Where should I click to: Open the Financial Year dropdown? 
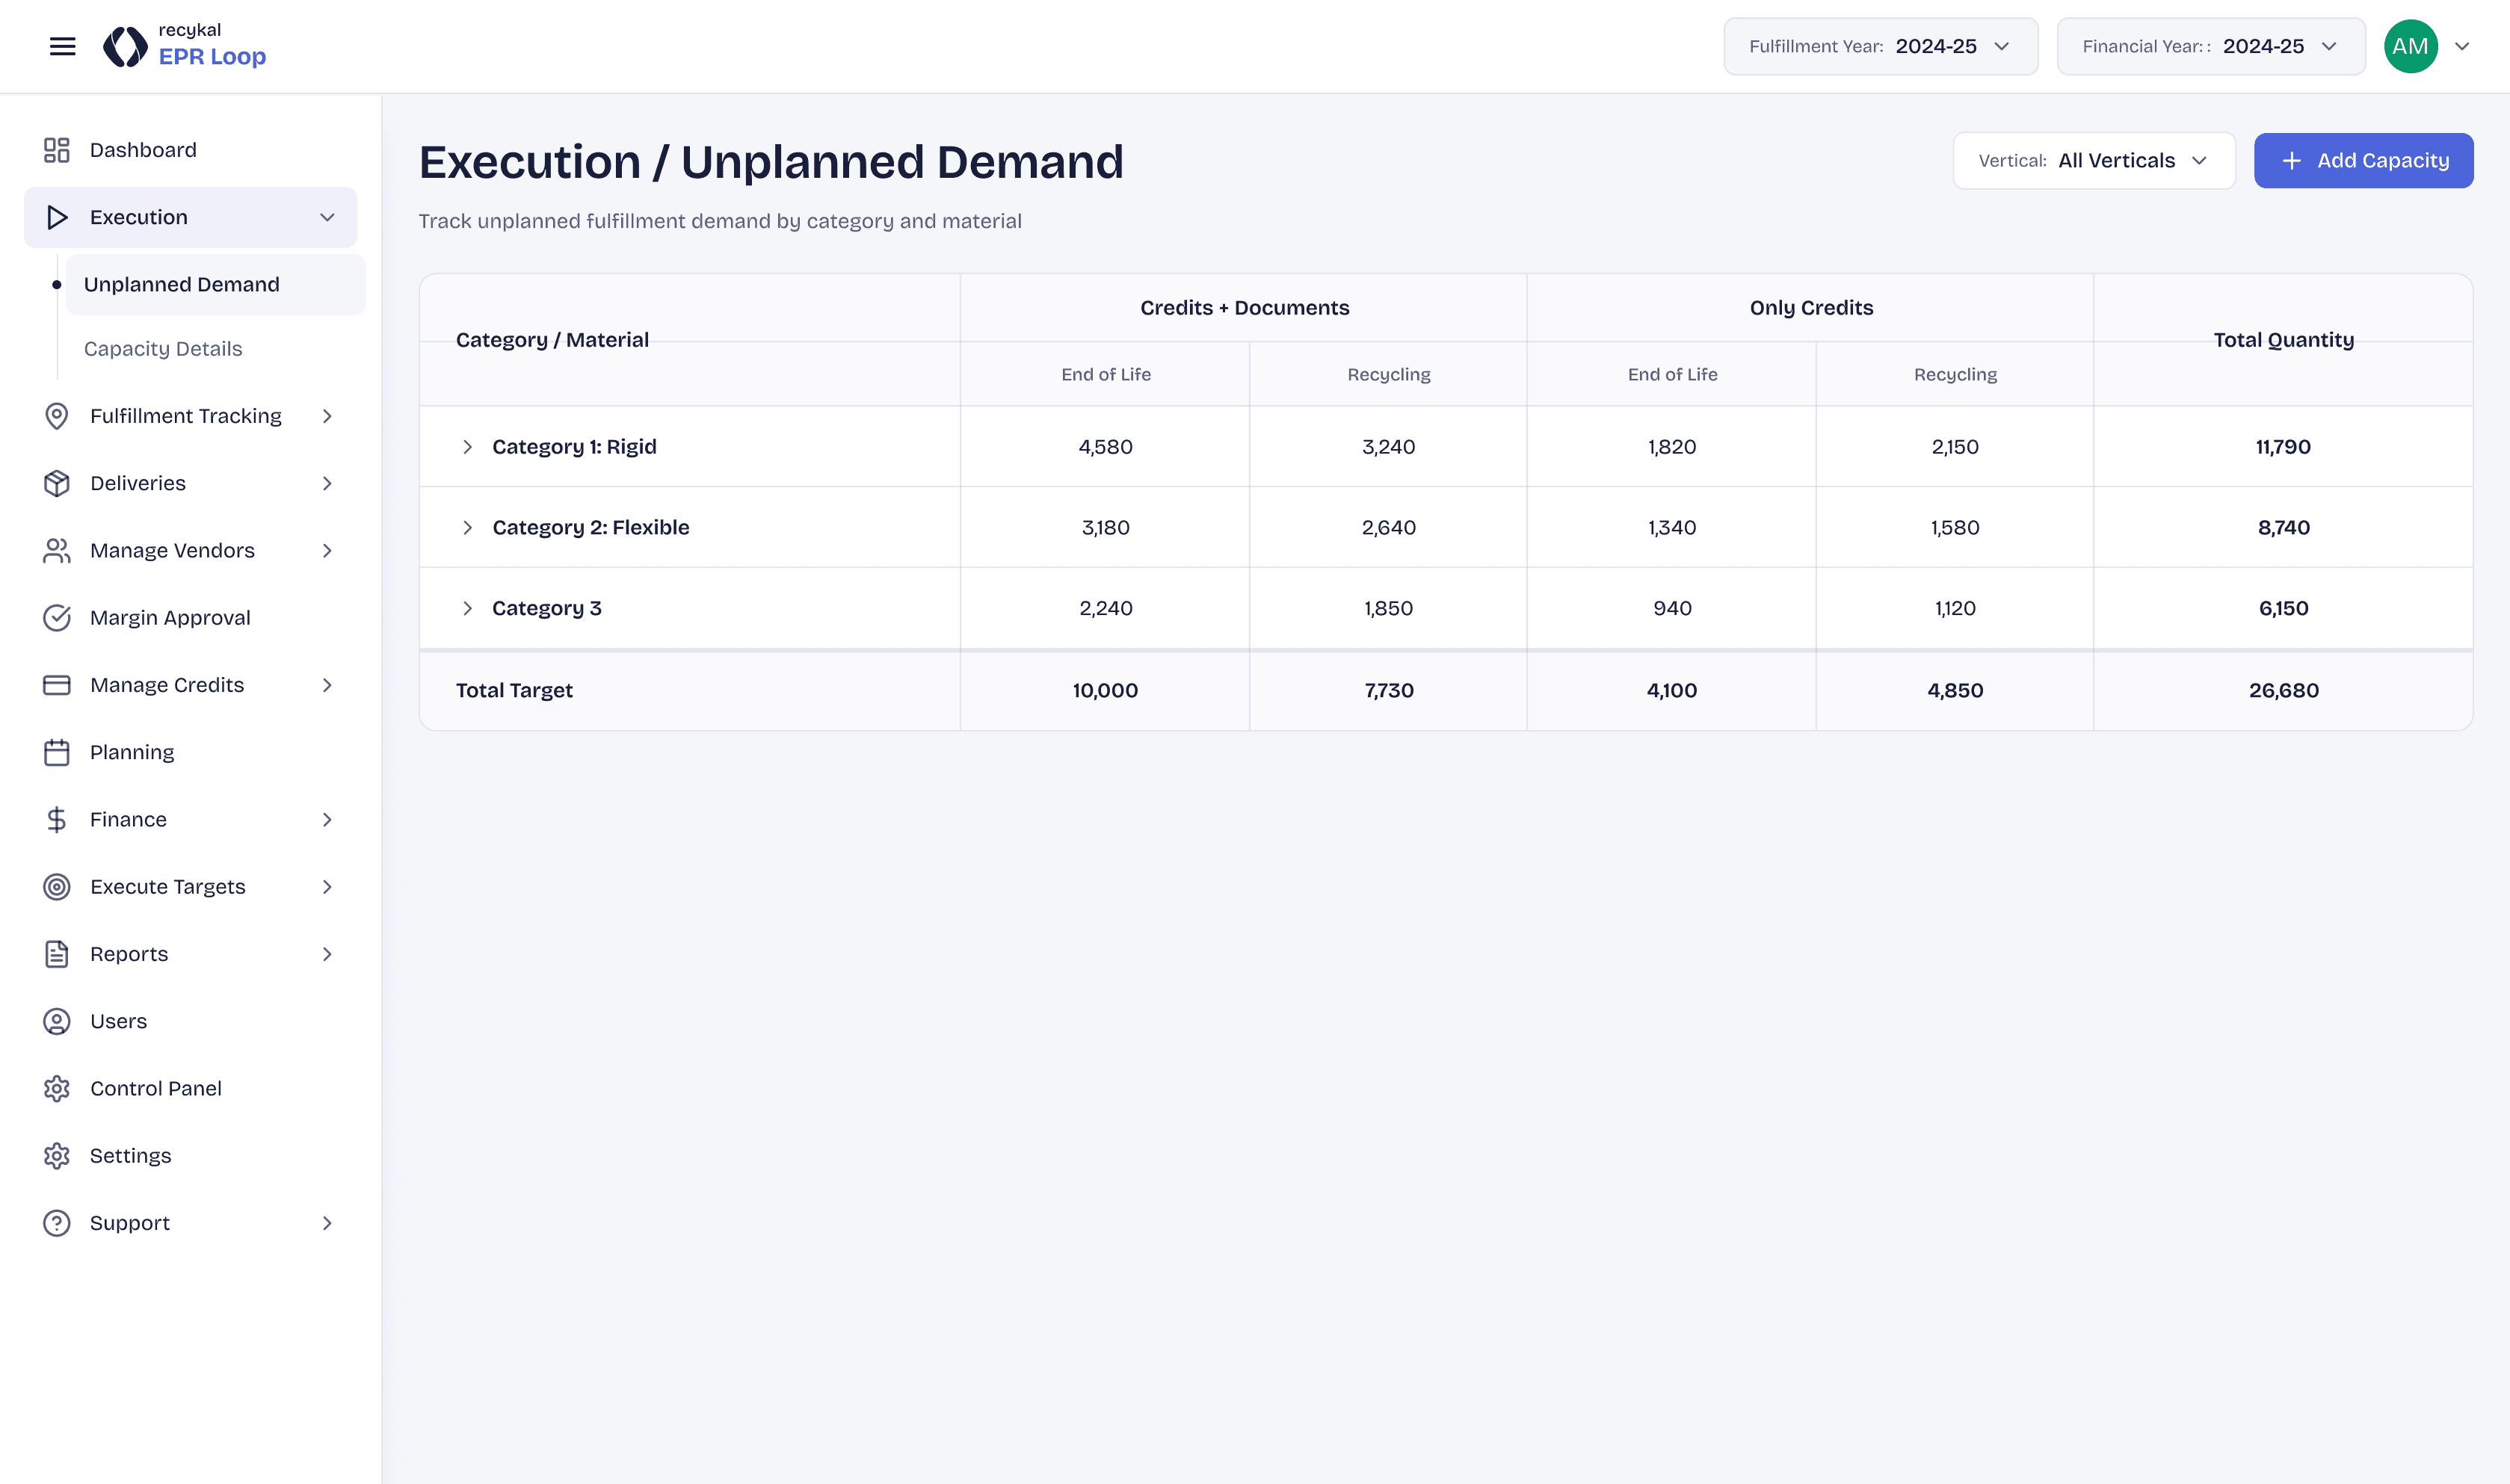pyautogui.click(x=2210, y=46)
